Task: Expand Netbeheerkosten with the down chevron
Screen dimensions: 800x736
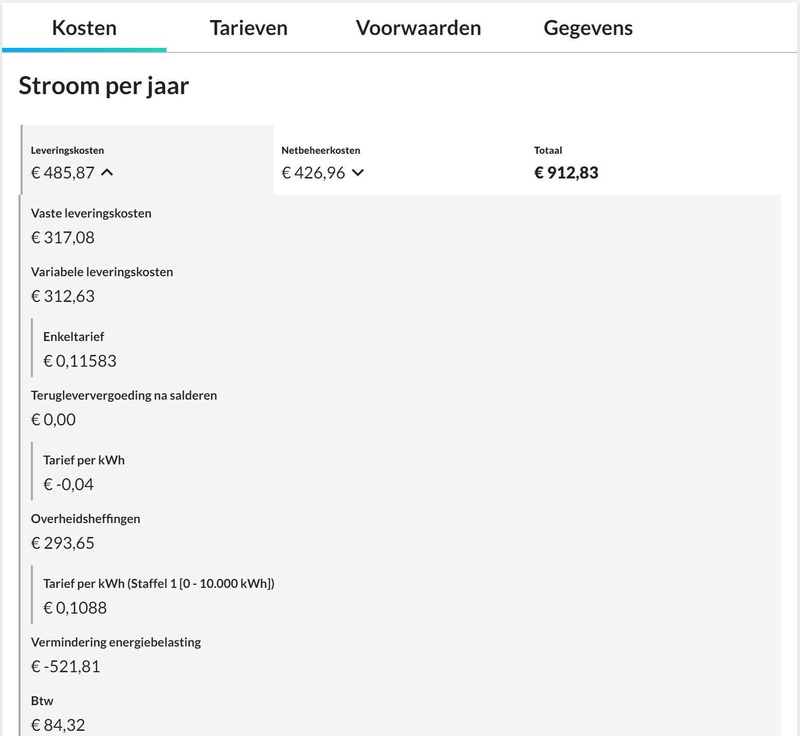Action: click(358, 173)
